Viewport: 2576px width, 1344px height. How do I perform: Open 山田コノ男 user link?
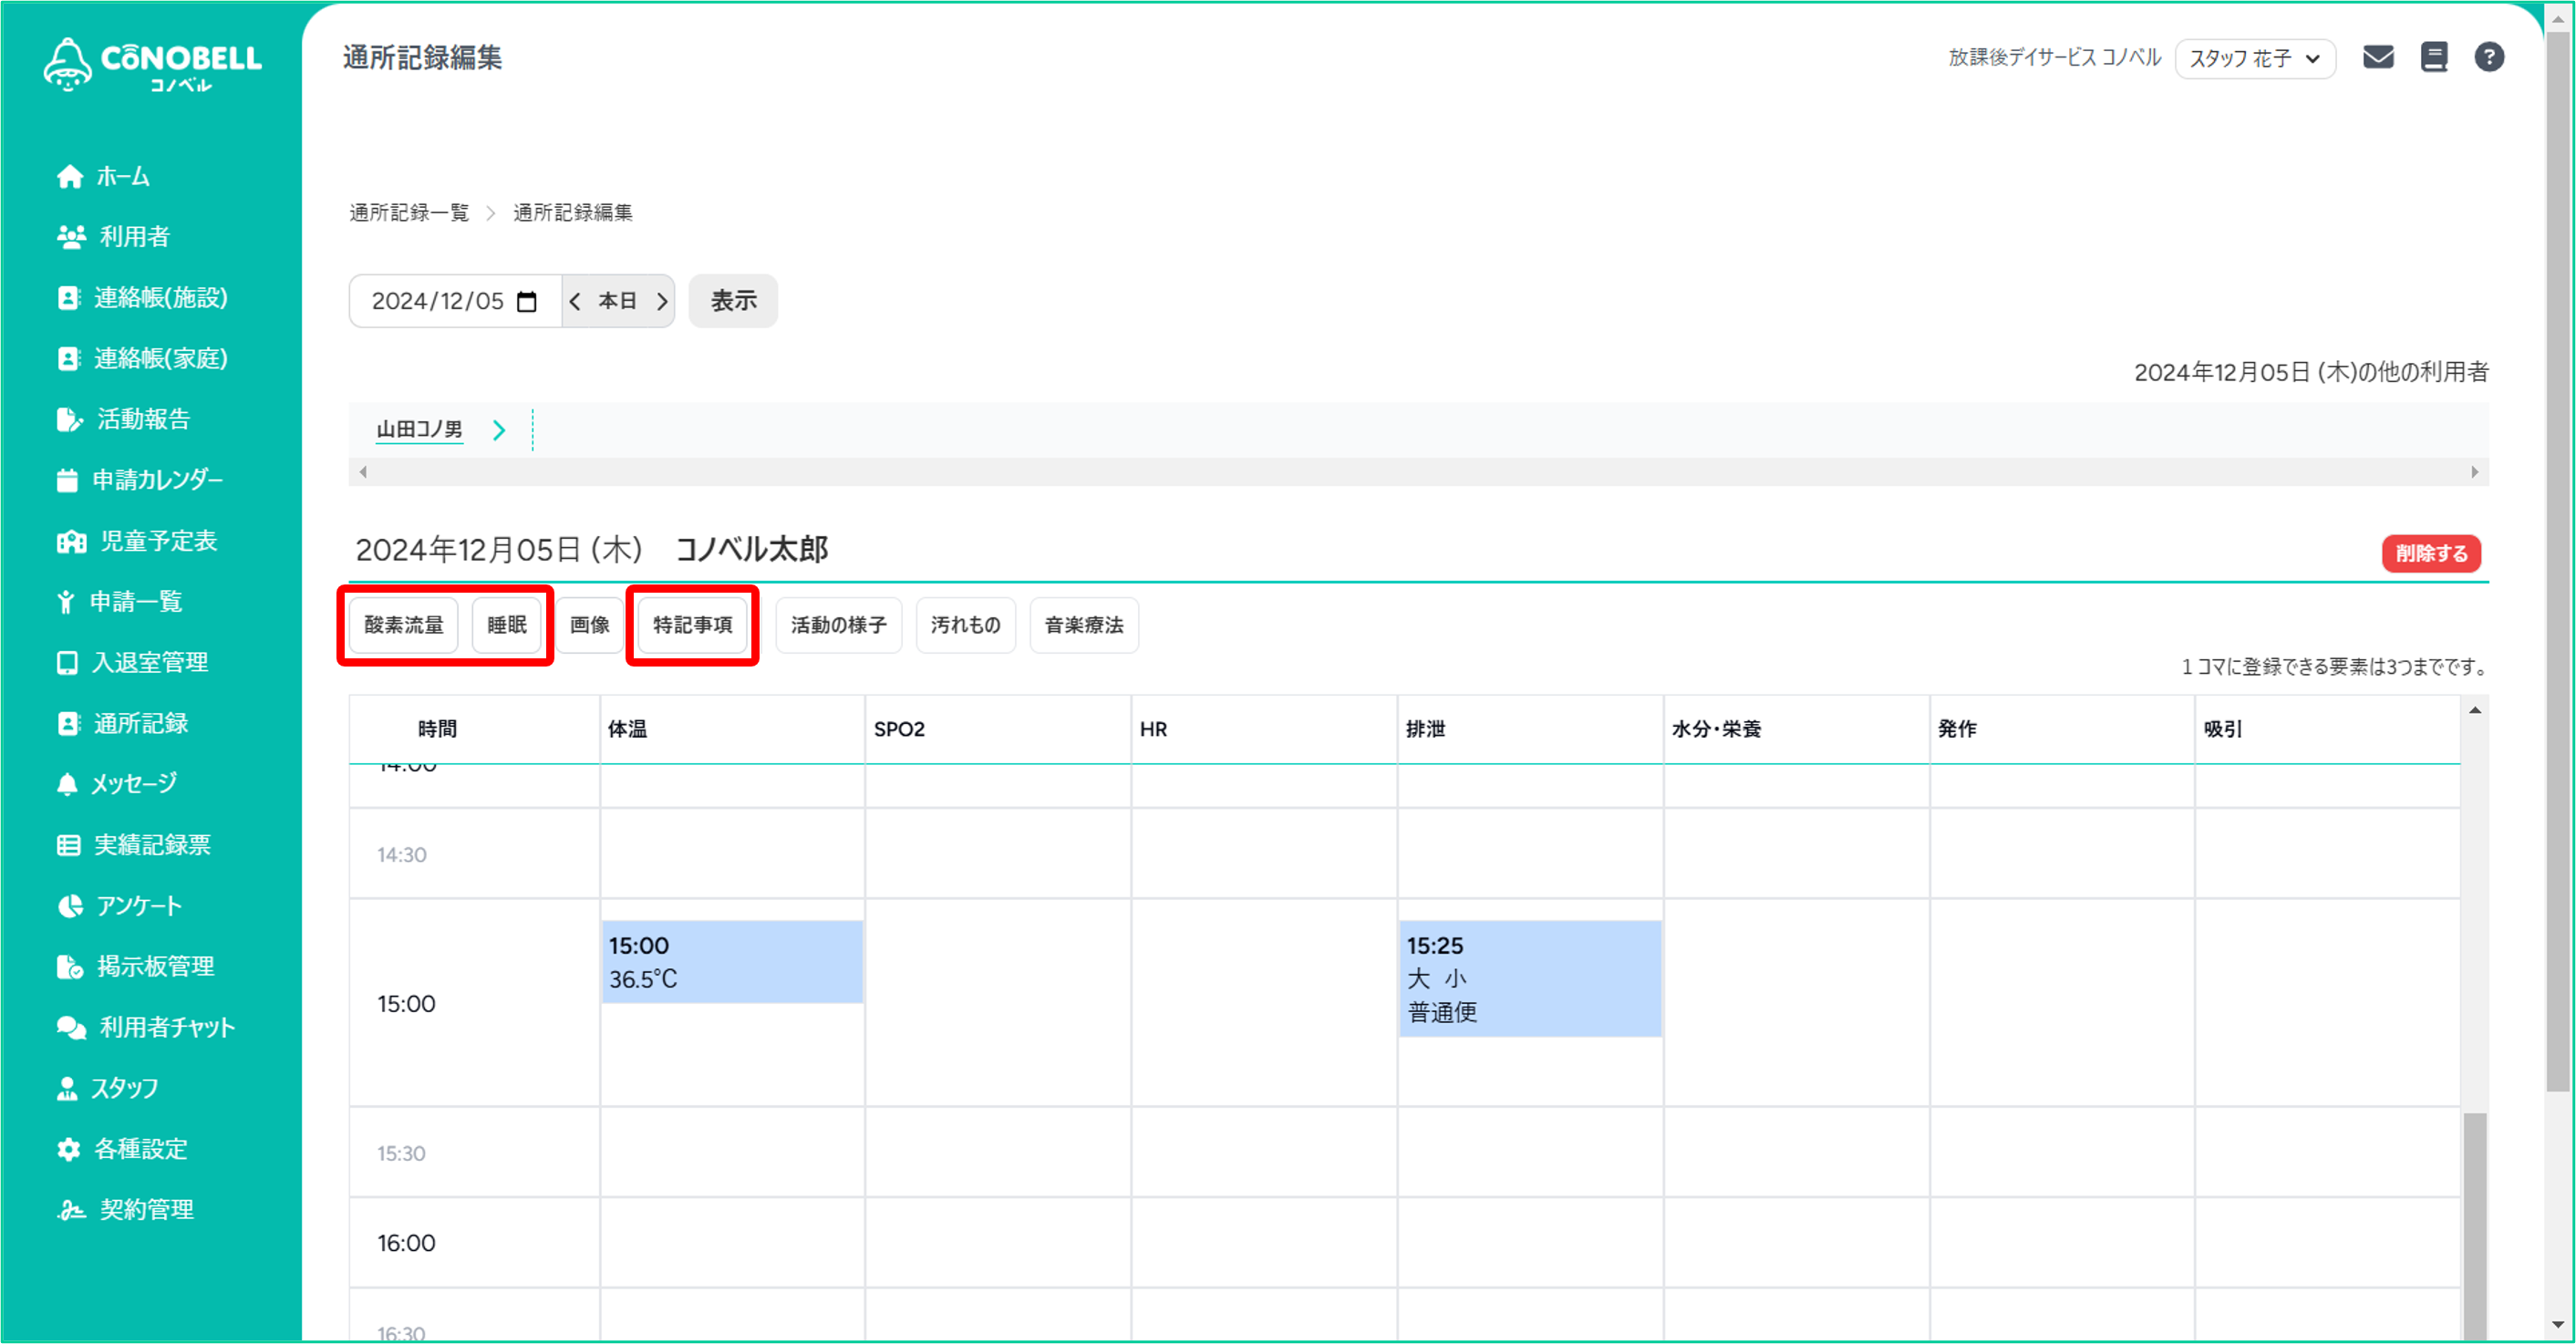(x=419, y=430)
